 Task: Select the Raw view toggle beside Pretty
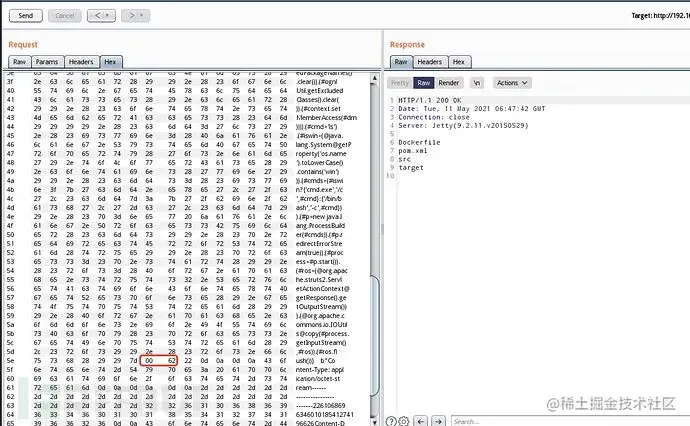click(423, 83)
